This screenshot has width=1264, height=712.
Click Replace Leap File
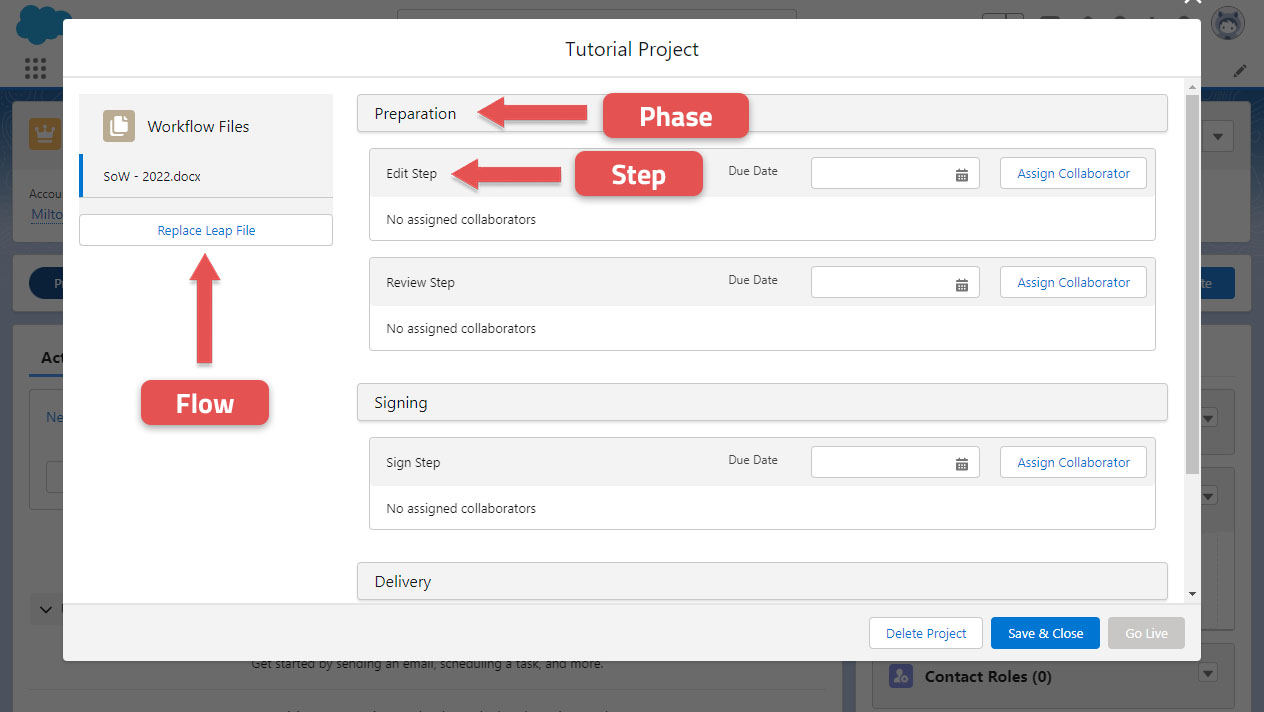[x=205, y=229]
